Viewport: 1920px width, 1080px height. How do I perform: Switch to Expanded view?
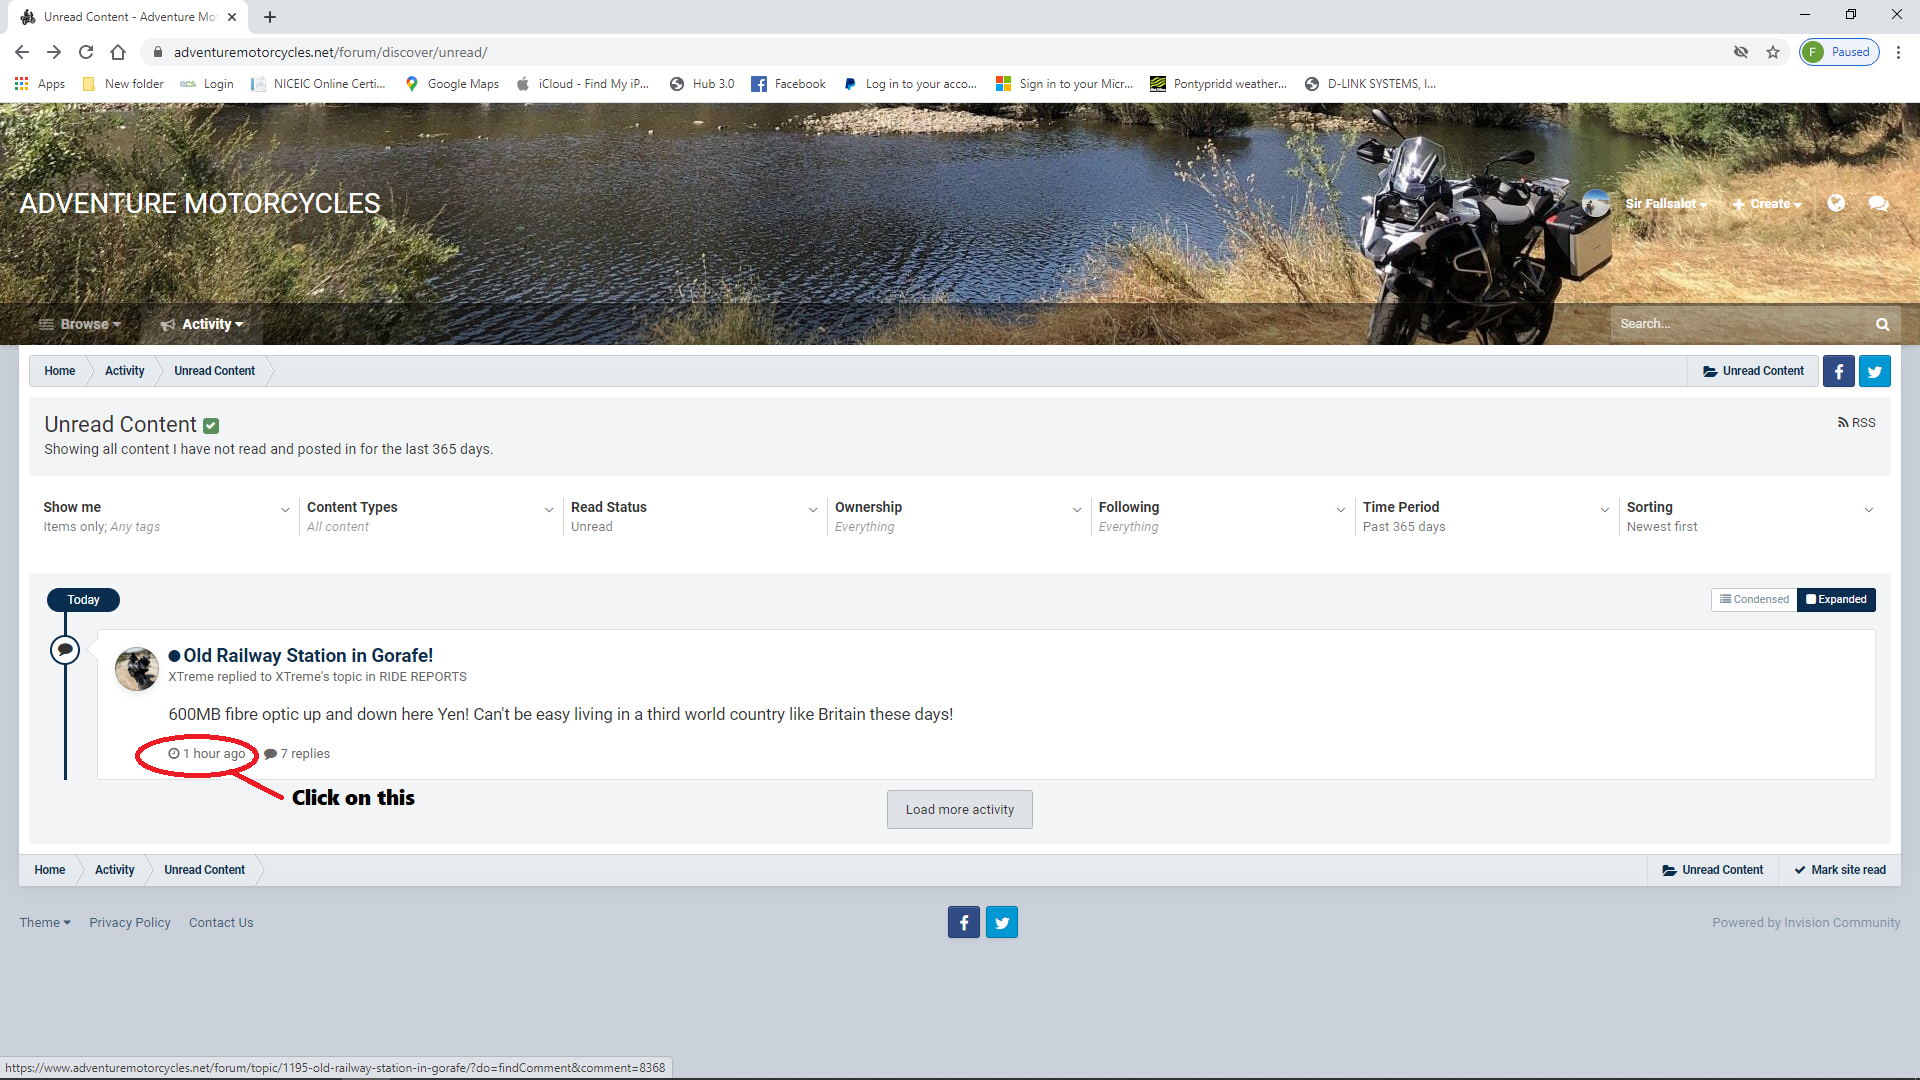click(1836, 600)
